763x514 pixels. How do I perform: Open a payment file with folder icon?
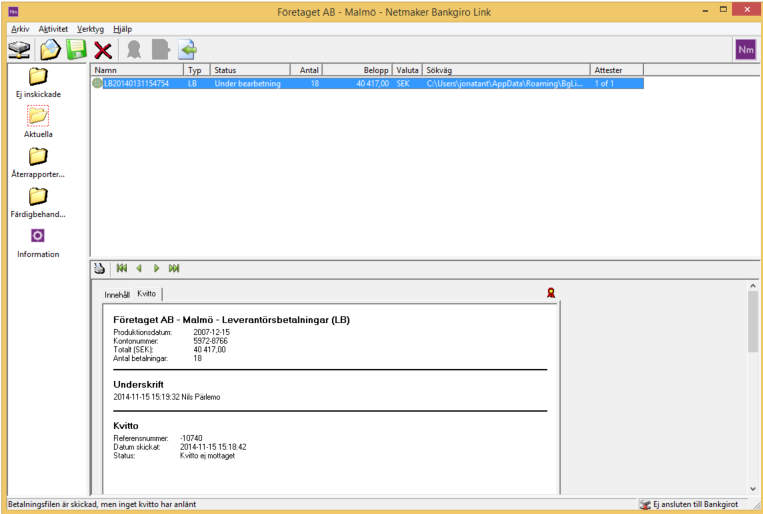pyautogui.click(x=50, y=50)
